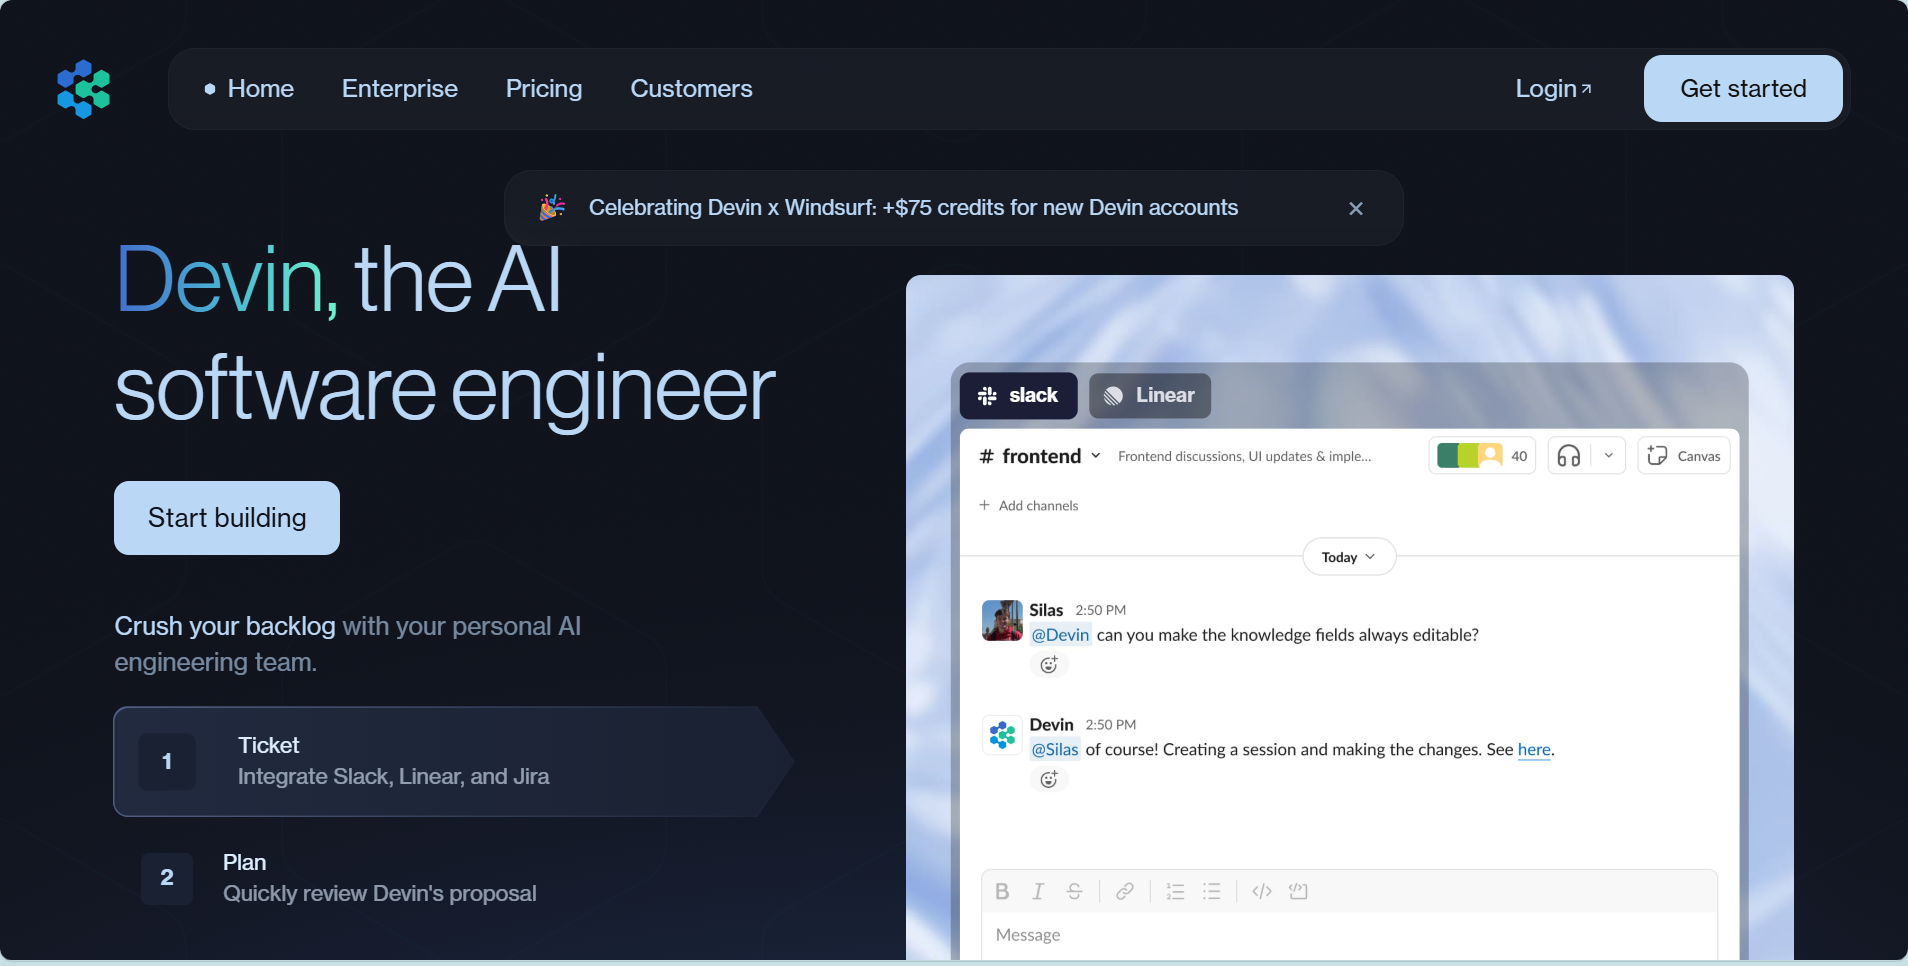Open the Enterprise nav item
The image size is (1908, 966).
[x=400, y=89]
